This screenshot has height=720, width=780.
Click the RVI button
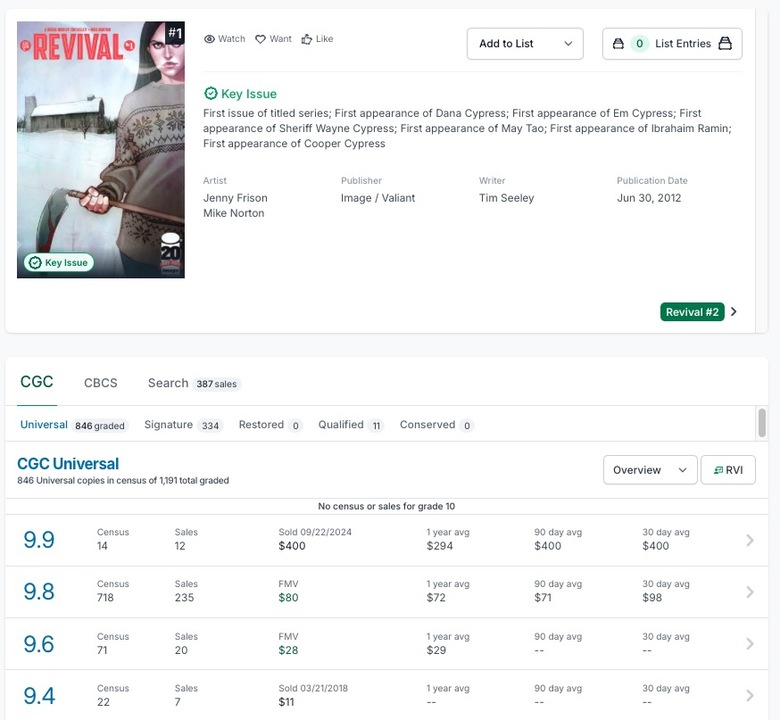[x=728, y=470]
